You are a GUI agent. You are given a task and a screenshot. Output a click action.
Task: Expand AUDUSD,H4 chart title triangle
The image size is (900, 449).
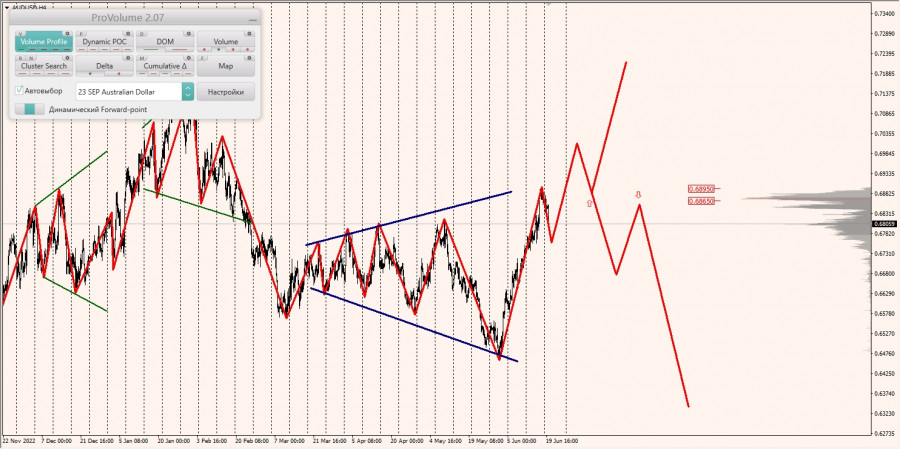pyautogui.click(x=6, y=7)
